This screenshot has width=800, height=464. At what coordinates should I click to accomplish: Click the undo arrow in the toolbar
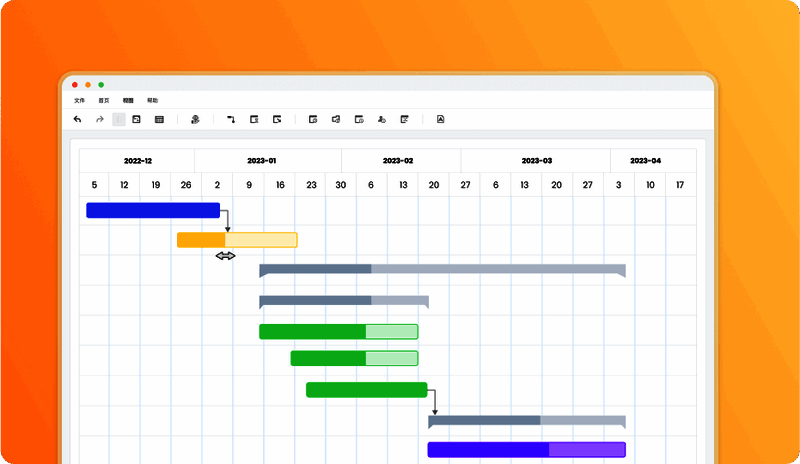pos(78,119)
